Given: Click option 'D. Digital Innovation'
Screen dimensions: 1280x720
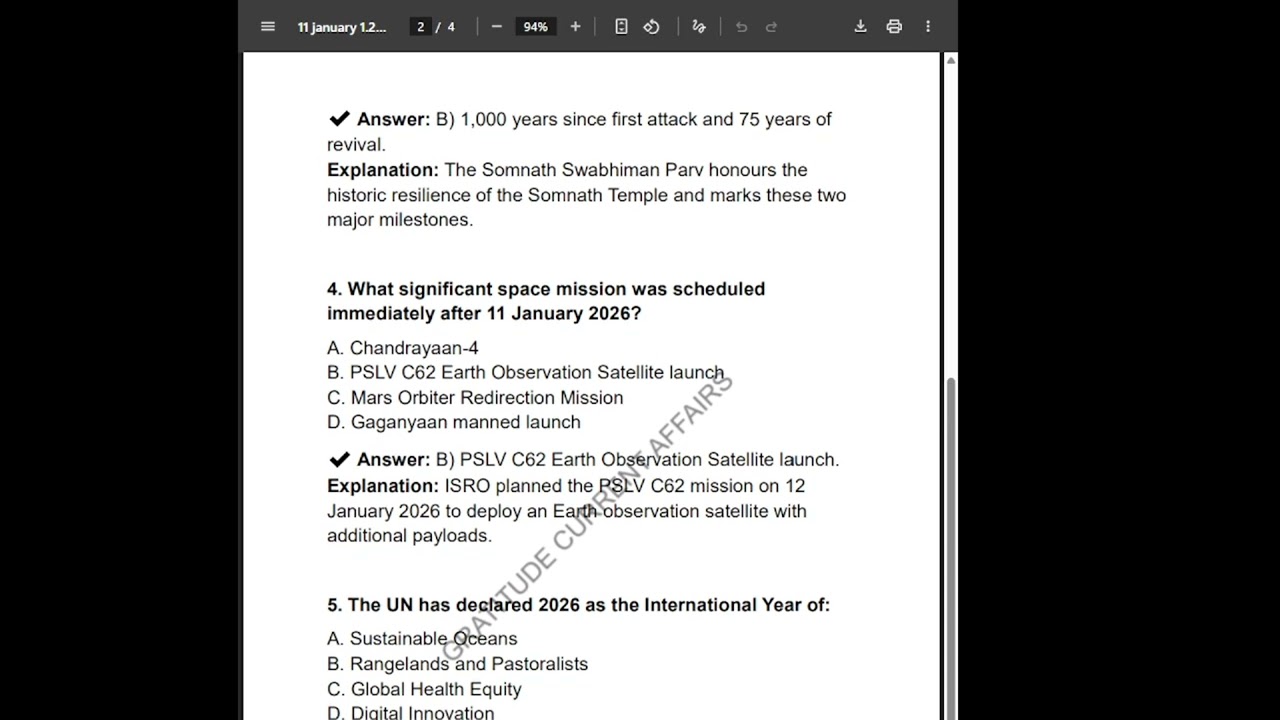Looking at the screenshot, I should (410, 713).
